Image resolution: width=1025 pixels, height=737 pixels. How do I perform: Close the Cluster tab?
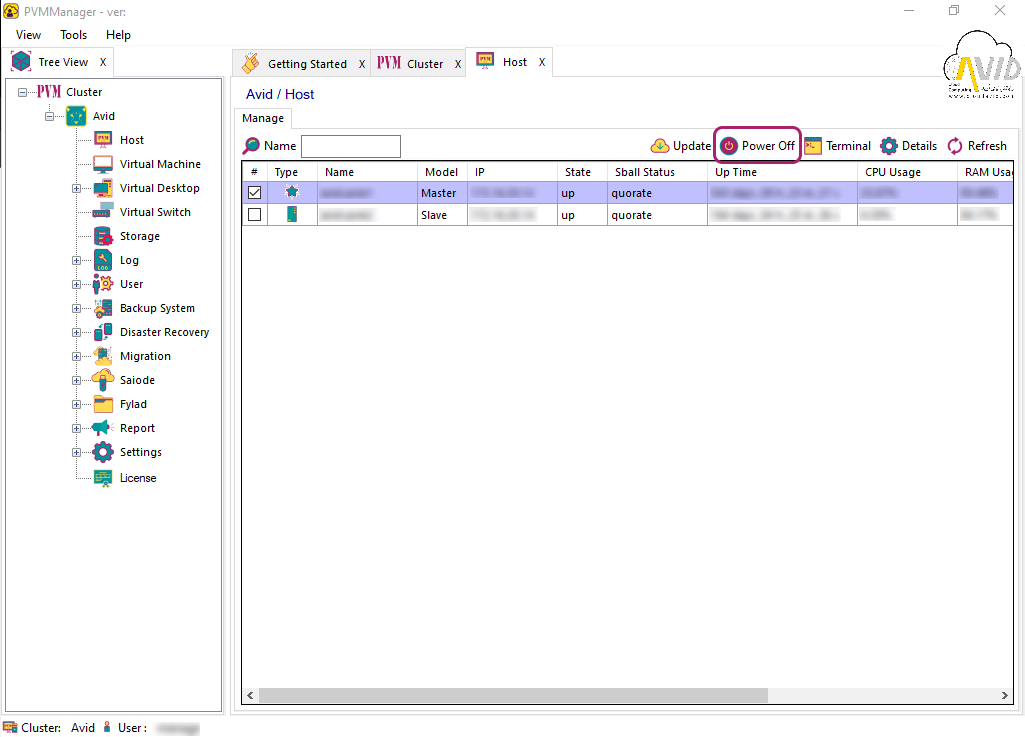(x=458, y=64)
